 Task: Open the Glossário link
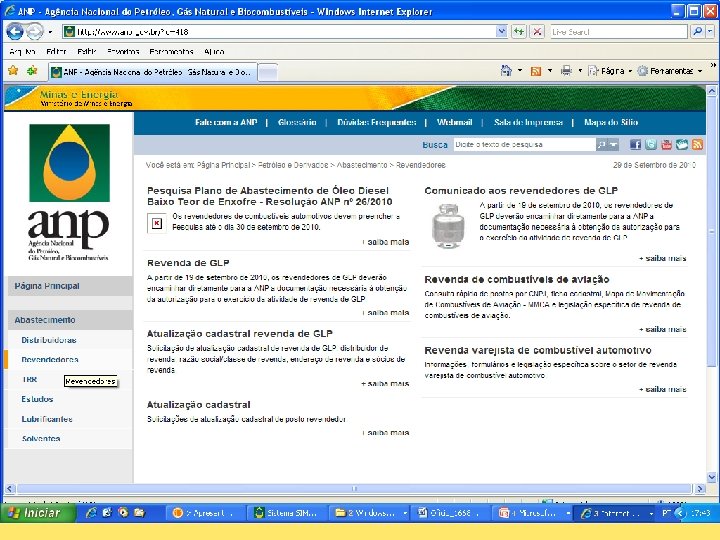pos(297,122)
